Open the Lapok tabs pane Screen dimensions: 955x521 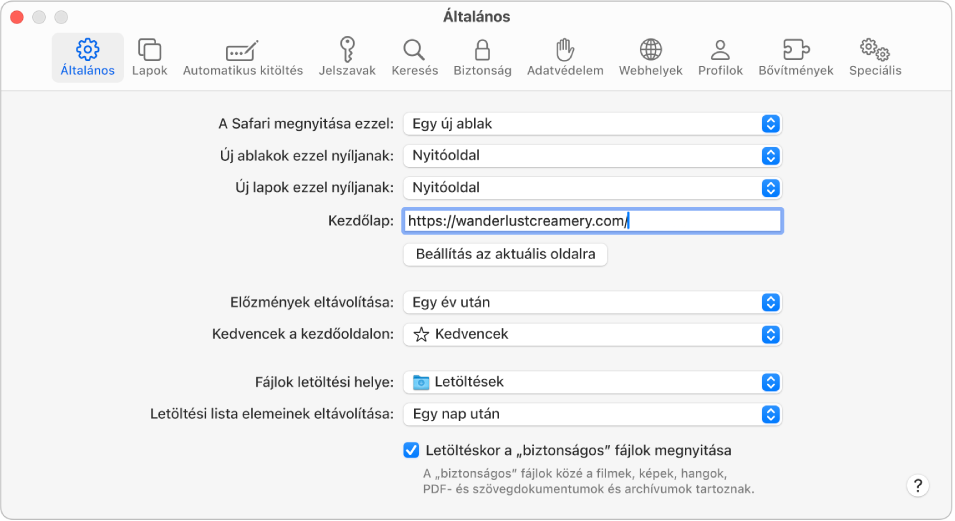[x=149, y=58]
